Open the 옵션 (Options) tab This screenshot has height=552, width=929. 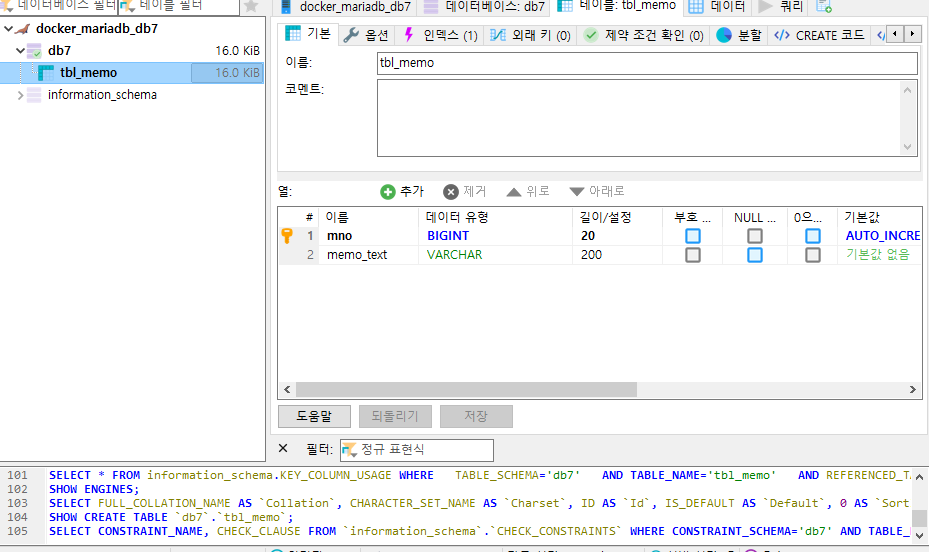click(367, 36)
